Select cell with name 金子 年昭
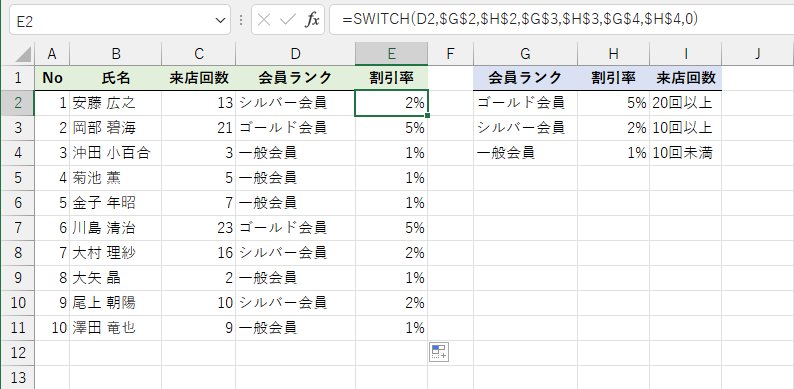The image size is (794, 389). click(x=116, y=203)
